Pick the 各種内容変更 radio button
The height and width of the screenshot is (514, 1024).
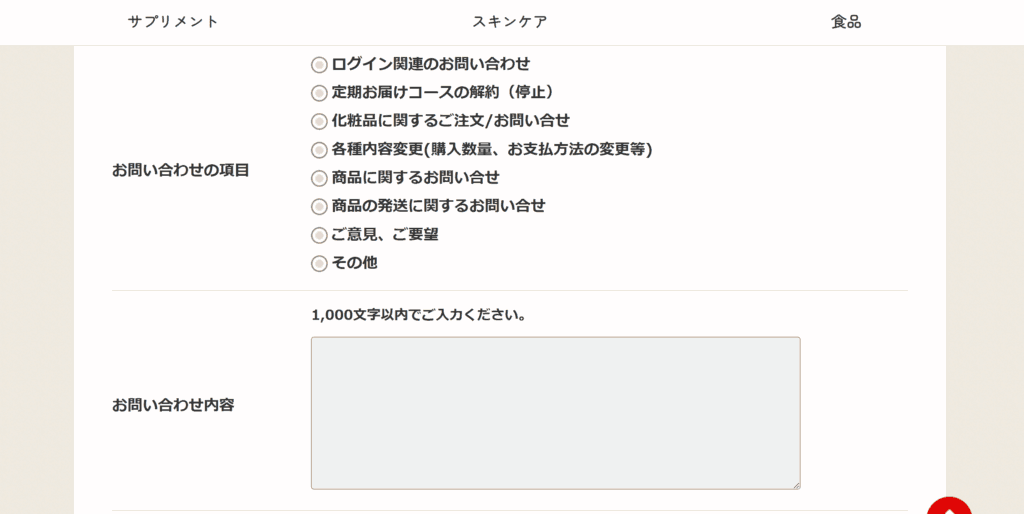319,150
